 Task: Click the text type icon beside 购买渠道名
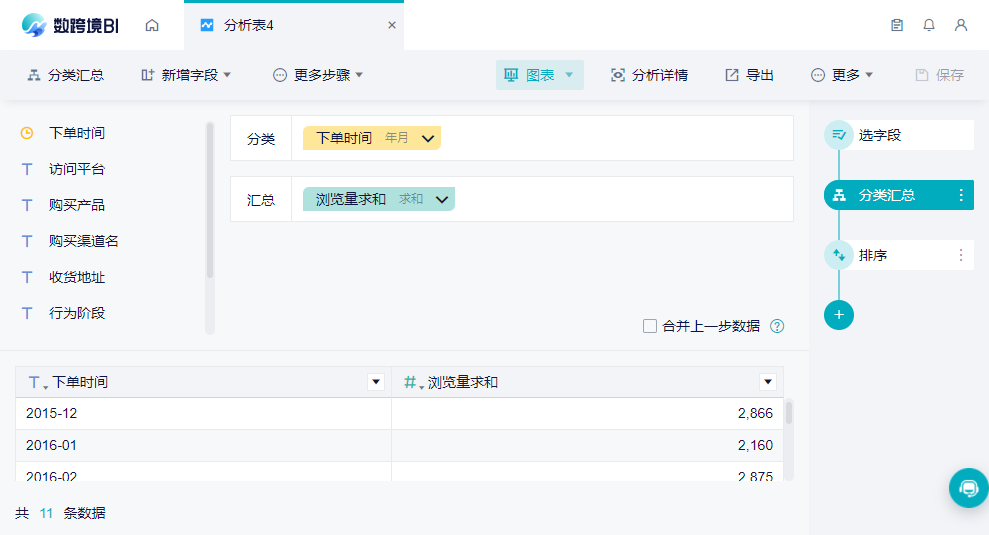(26, 241)
